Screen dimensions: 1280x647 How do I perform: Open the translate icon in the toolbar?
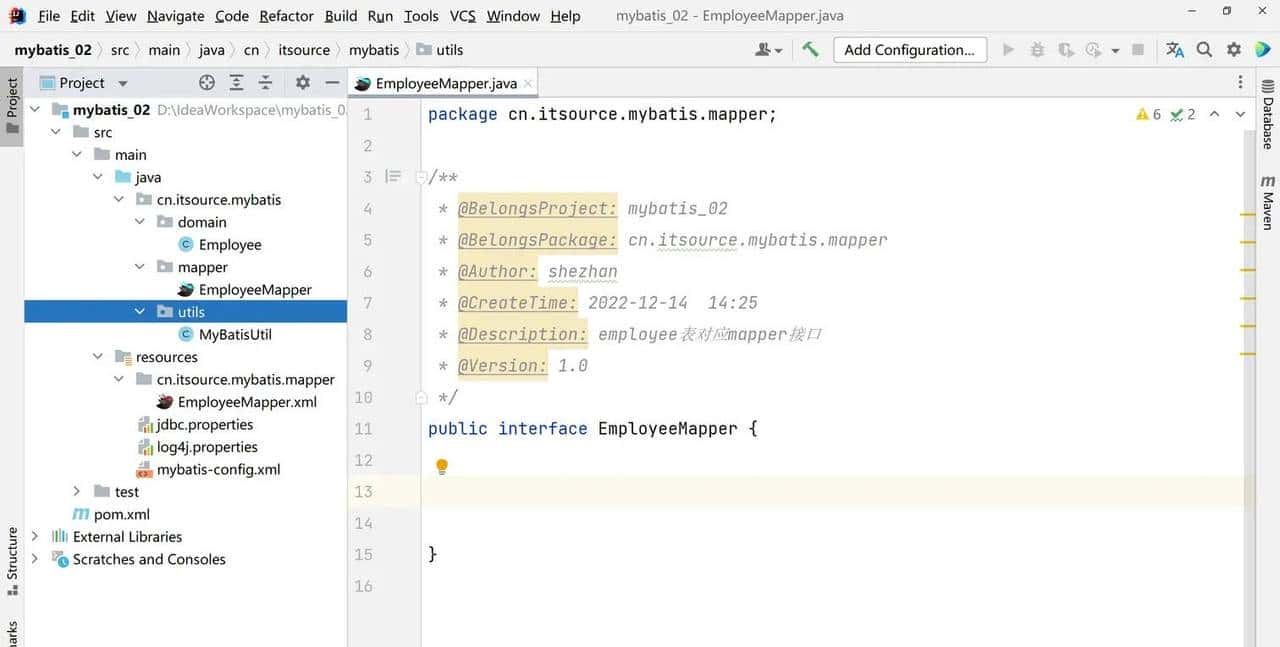(1175, 50)
